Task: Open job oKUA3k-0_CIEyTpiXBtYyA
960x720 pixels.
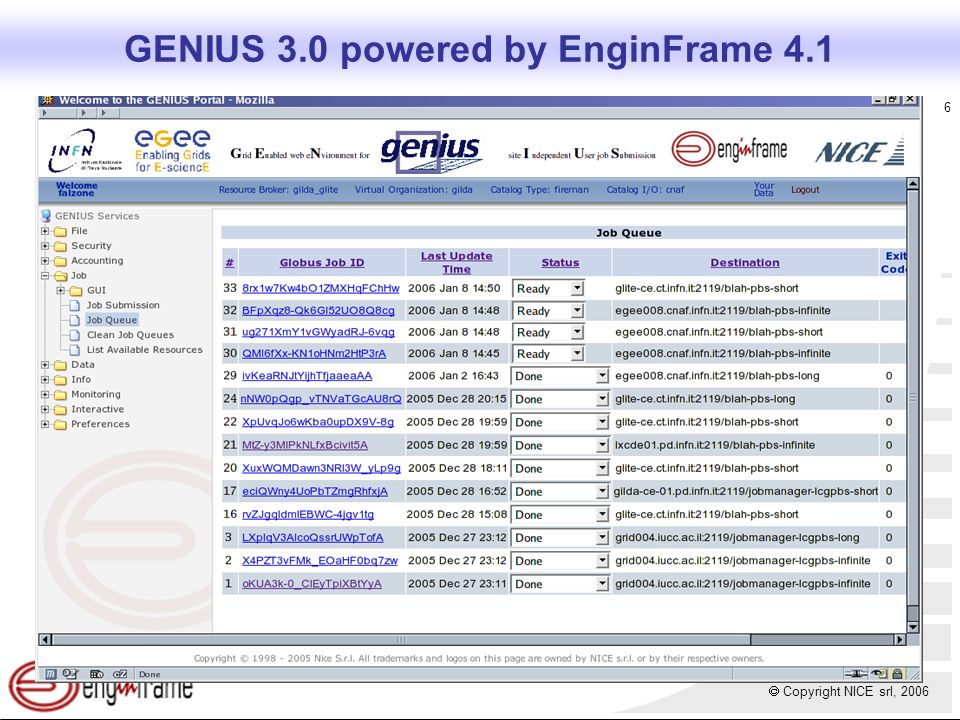Action: click(x=312, y=584)
